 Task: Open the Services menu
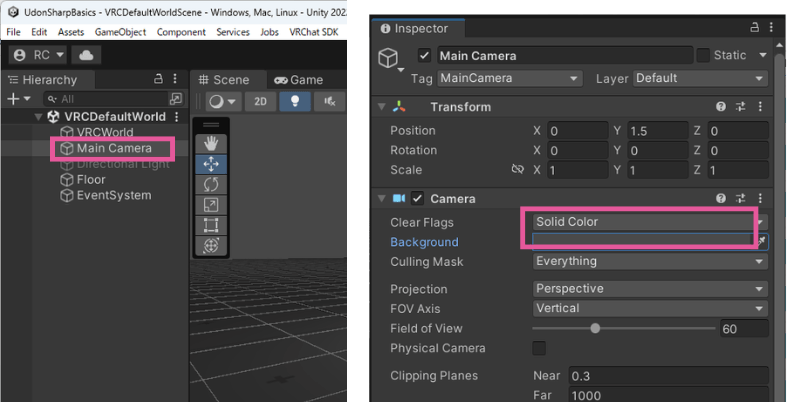(233, 32)
